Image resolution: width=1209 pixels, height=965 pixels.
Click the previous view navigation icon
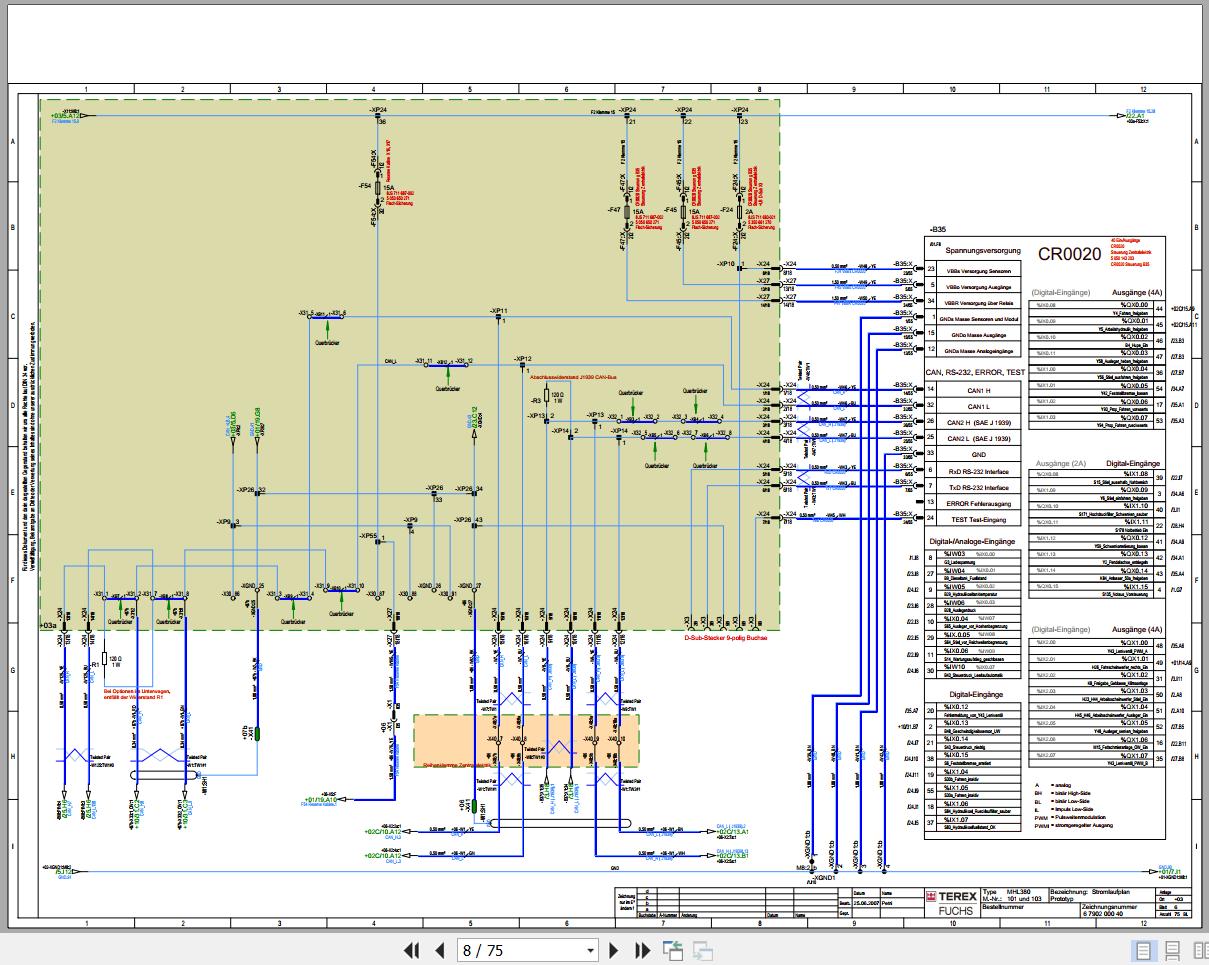673,950
